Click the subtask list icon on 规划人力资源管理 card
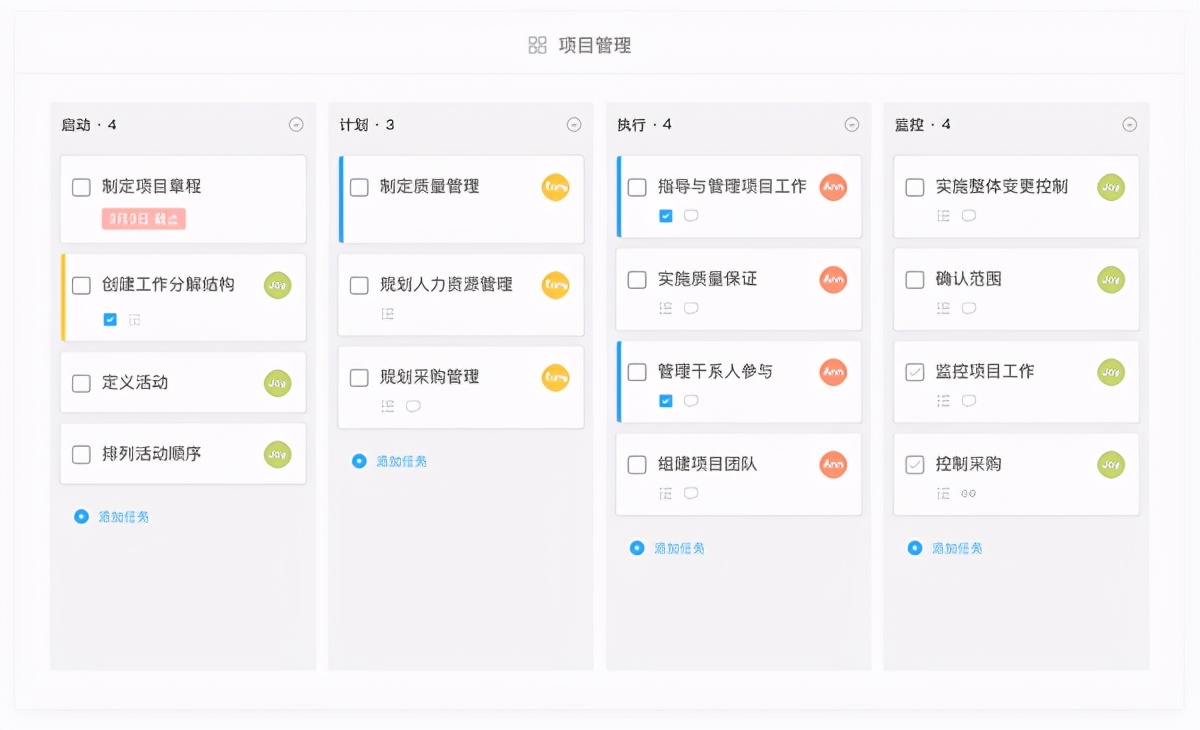Viewport: 1200px width, 730px height. click(x=389, y=313)
